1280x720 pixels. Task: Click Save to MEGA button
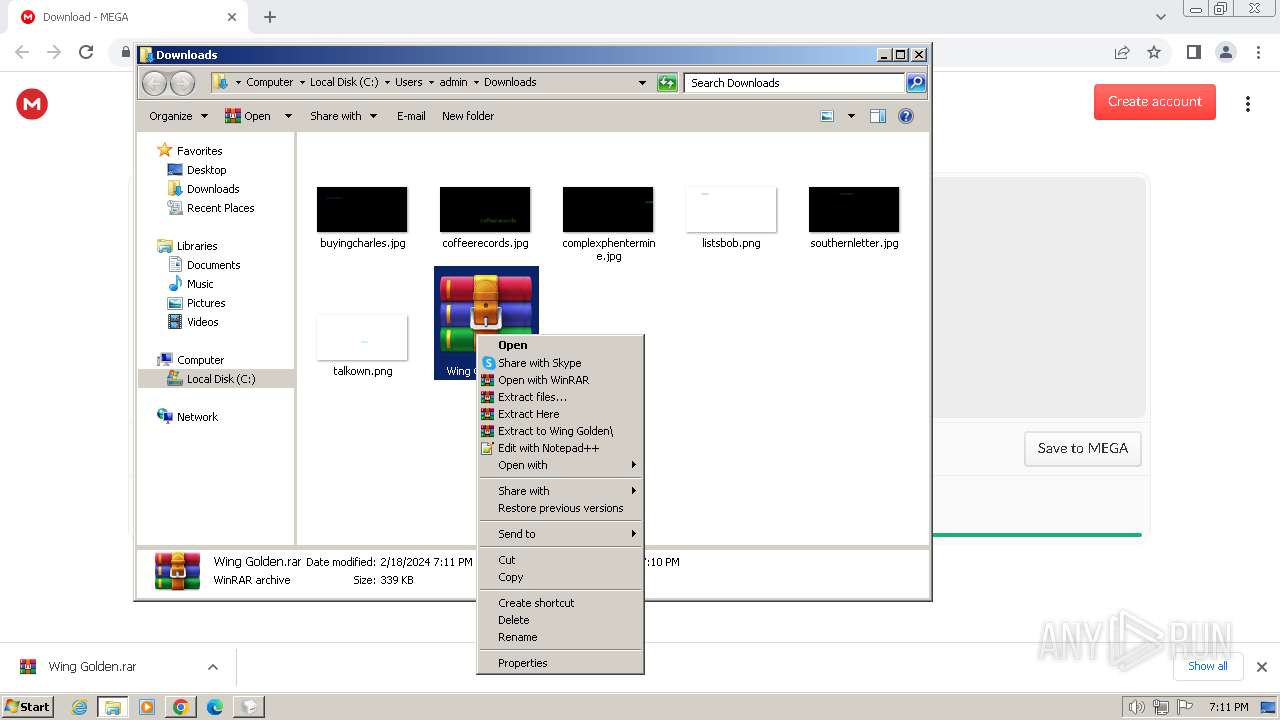point(1083,449)
